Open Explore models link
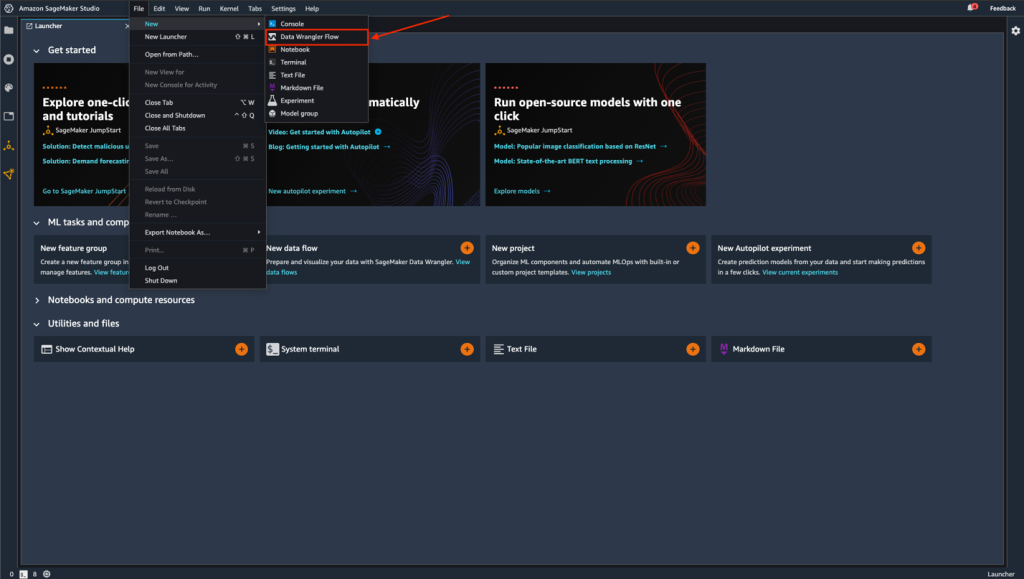The image size is (1024, 579). point(522,191)
